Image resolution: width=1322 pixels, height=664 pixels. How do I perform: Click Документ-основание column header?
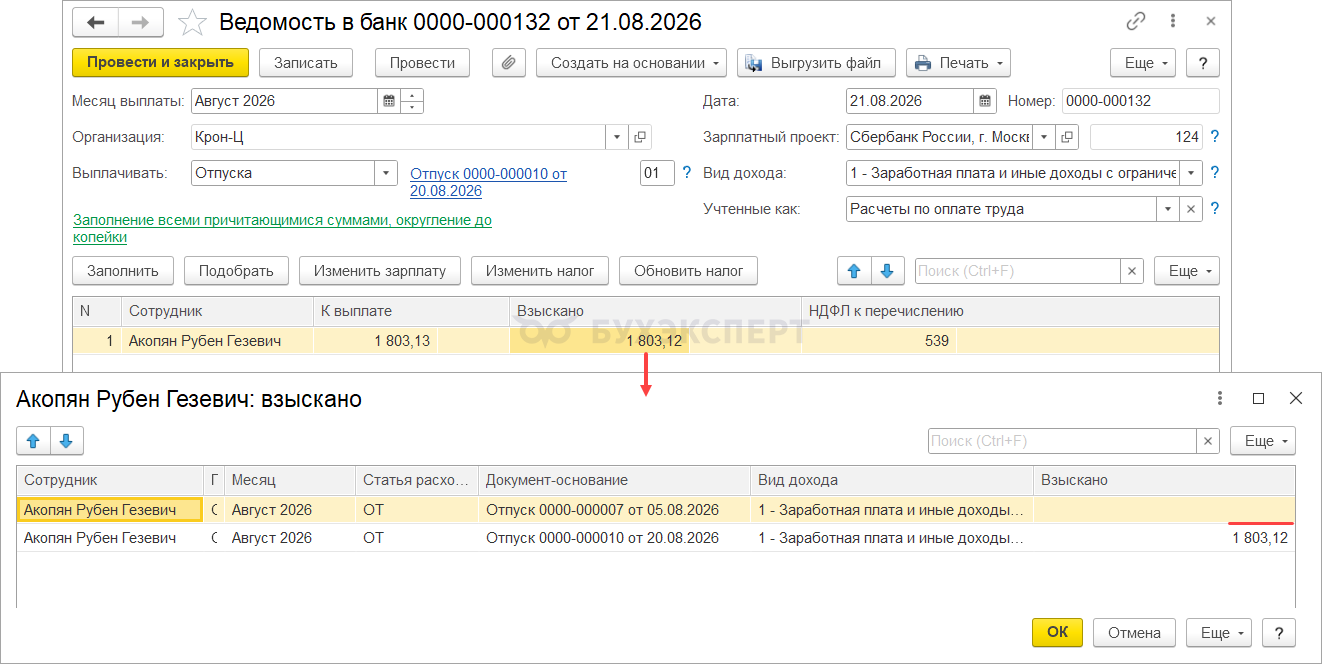[614, 480]
